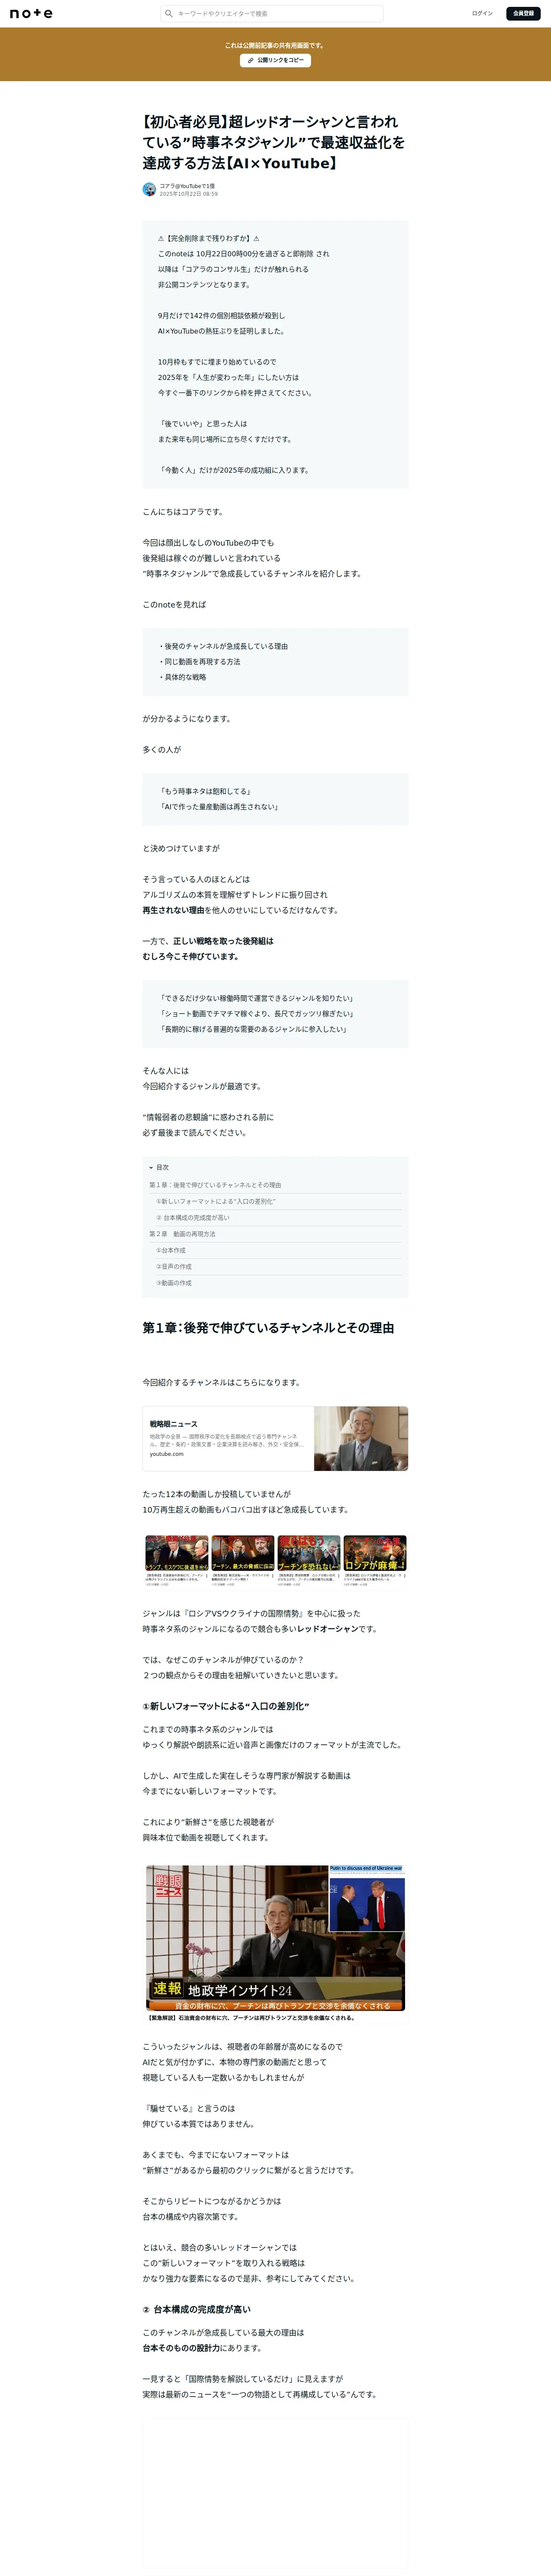
Task: Click the publish date 2025年10月22日 08:59
Action: point(188,194)
